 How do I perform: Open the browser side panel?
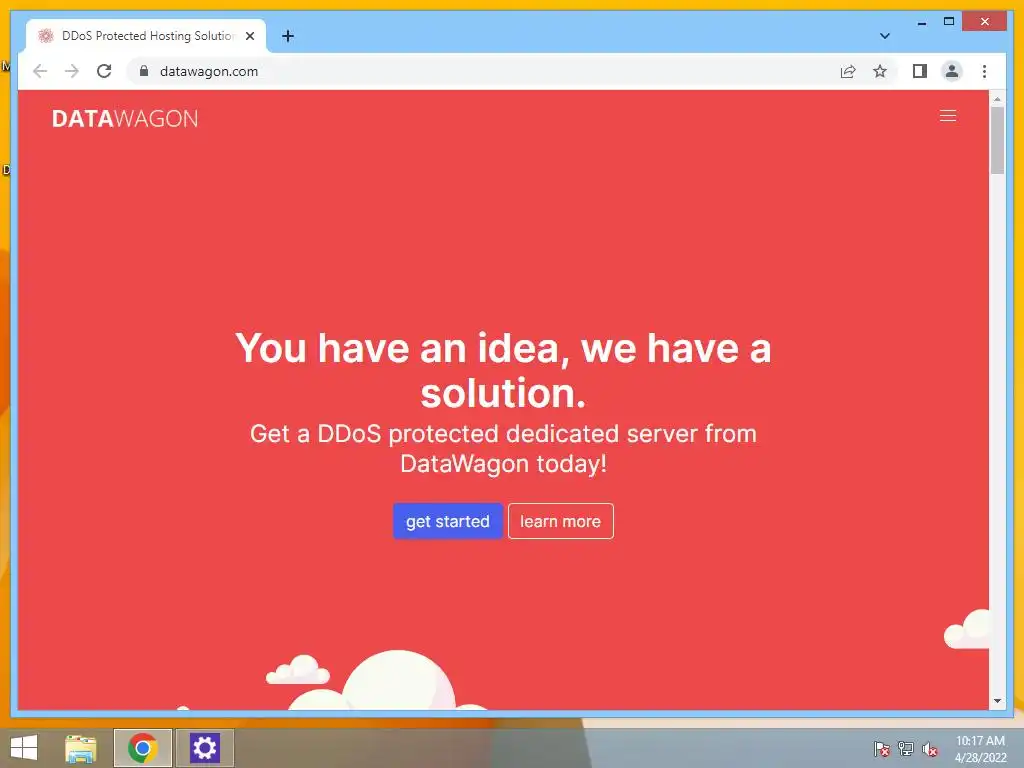pyautogui.click(x=920, y=71)
